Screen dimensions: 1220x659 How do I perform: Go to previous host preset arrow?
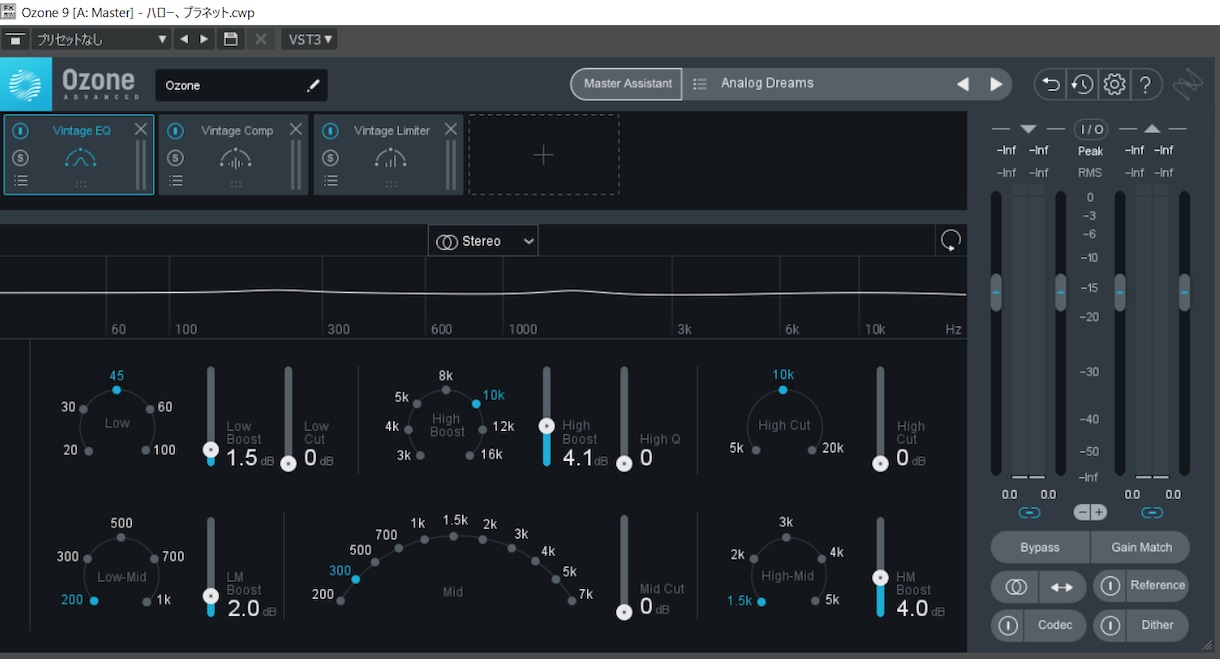coord(184,39)
